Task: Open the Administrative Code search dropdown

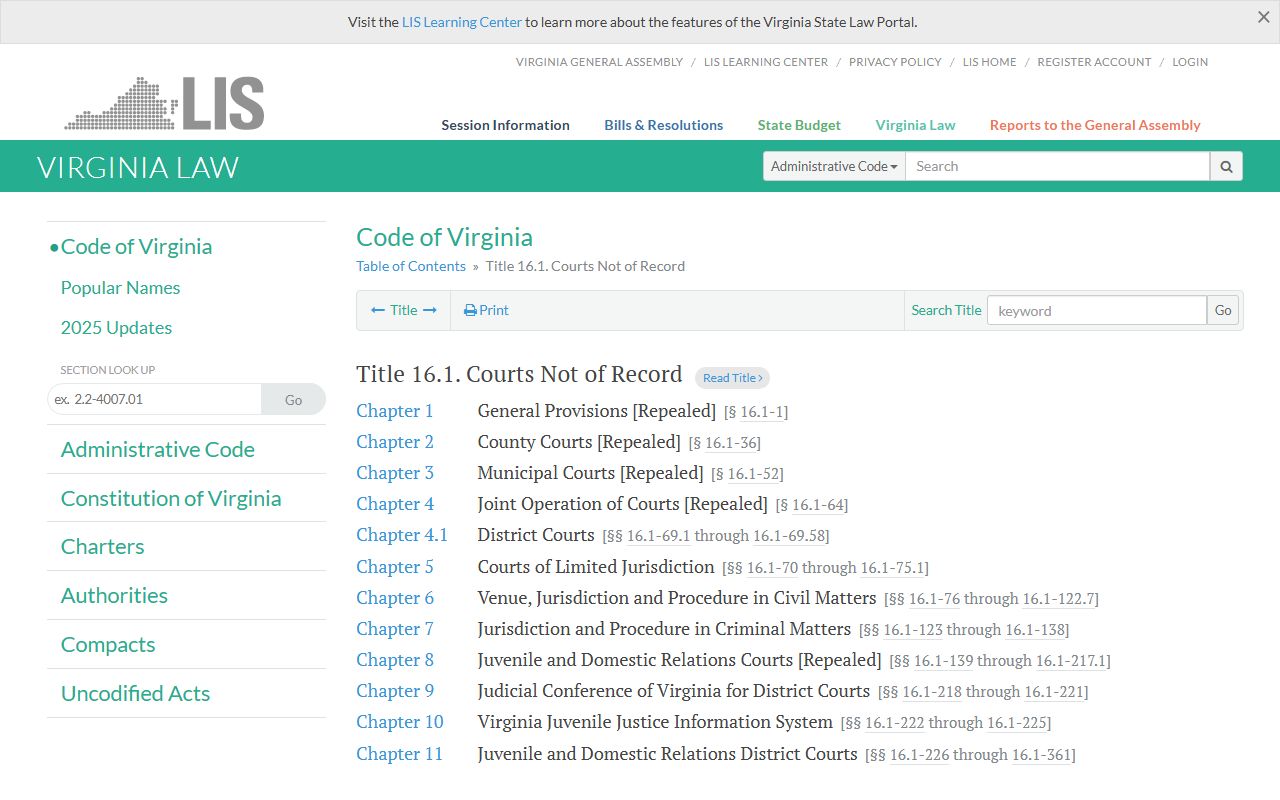Action: click(x=834, y=166)
